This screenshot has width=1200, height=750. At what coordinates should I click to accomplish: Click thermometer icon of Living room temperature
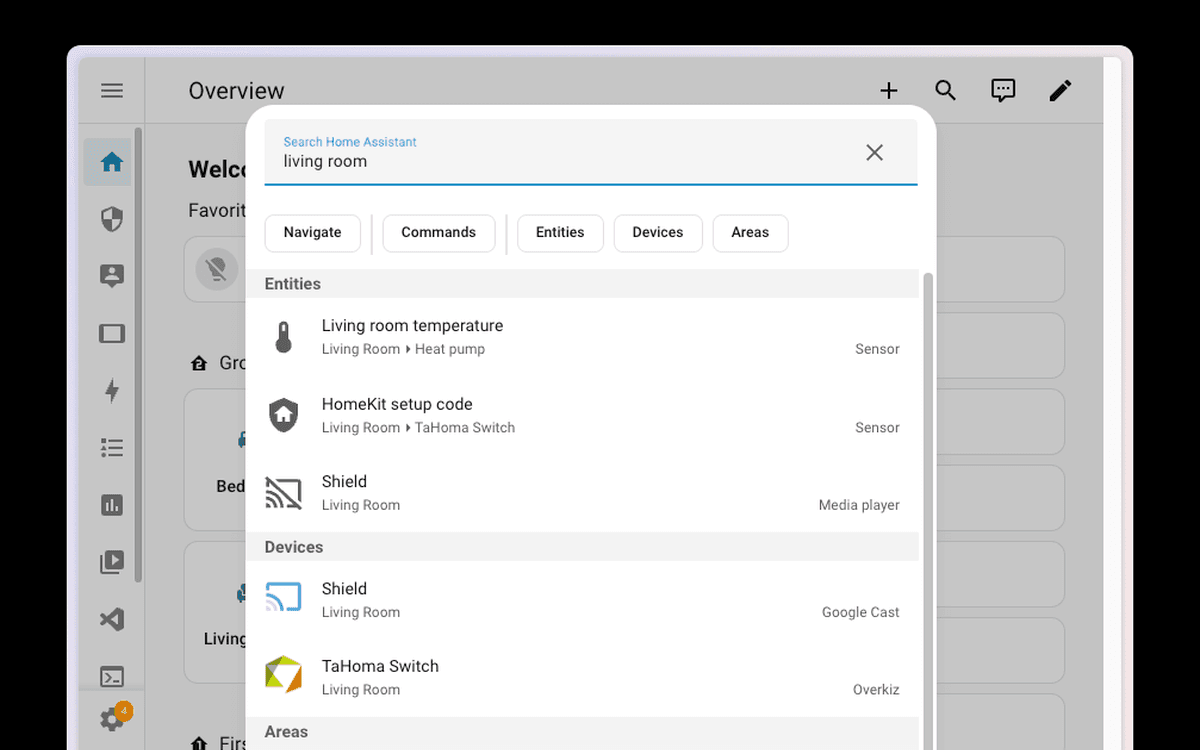point(284,337)
